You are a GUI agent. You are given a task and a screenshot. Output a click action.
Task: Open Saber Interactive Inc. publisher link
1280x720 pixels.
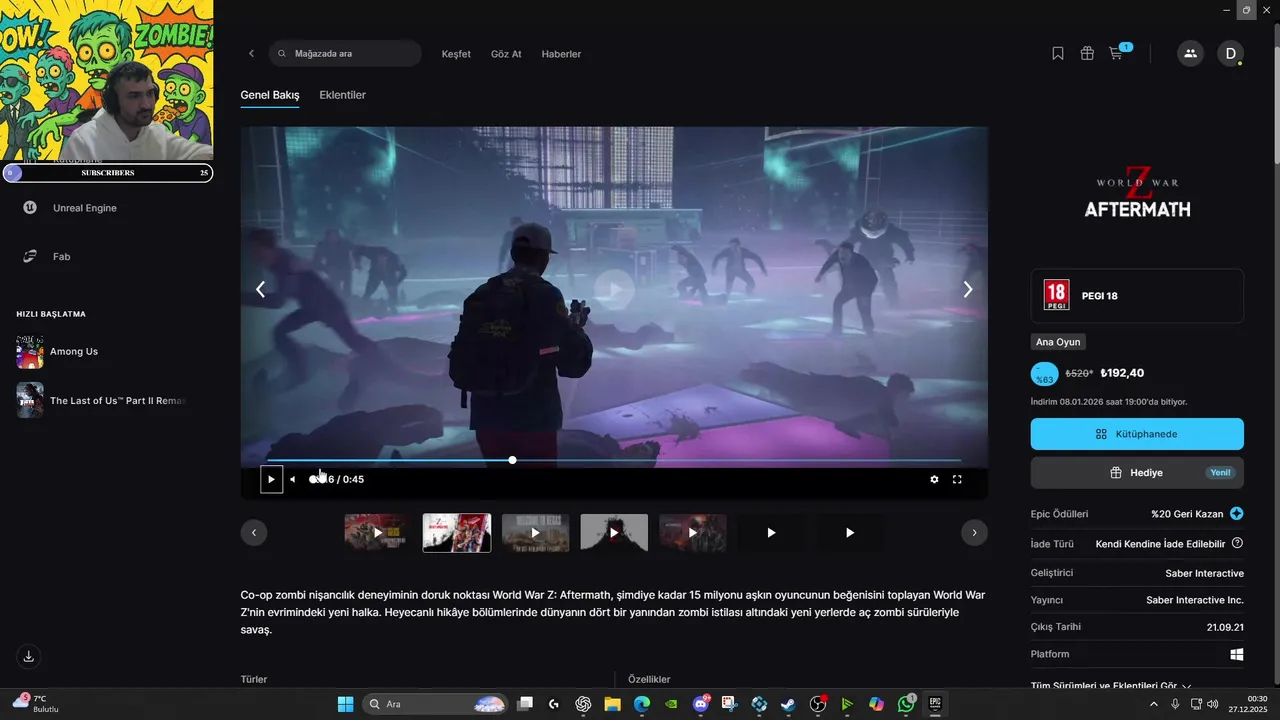point(1195,600)
